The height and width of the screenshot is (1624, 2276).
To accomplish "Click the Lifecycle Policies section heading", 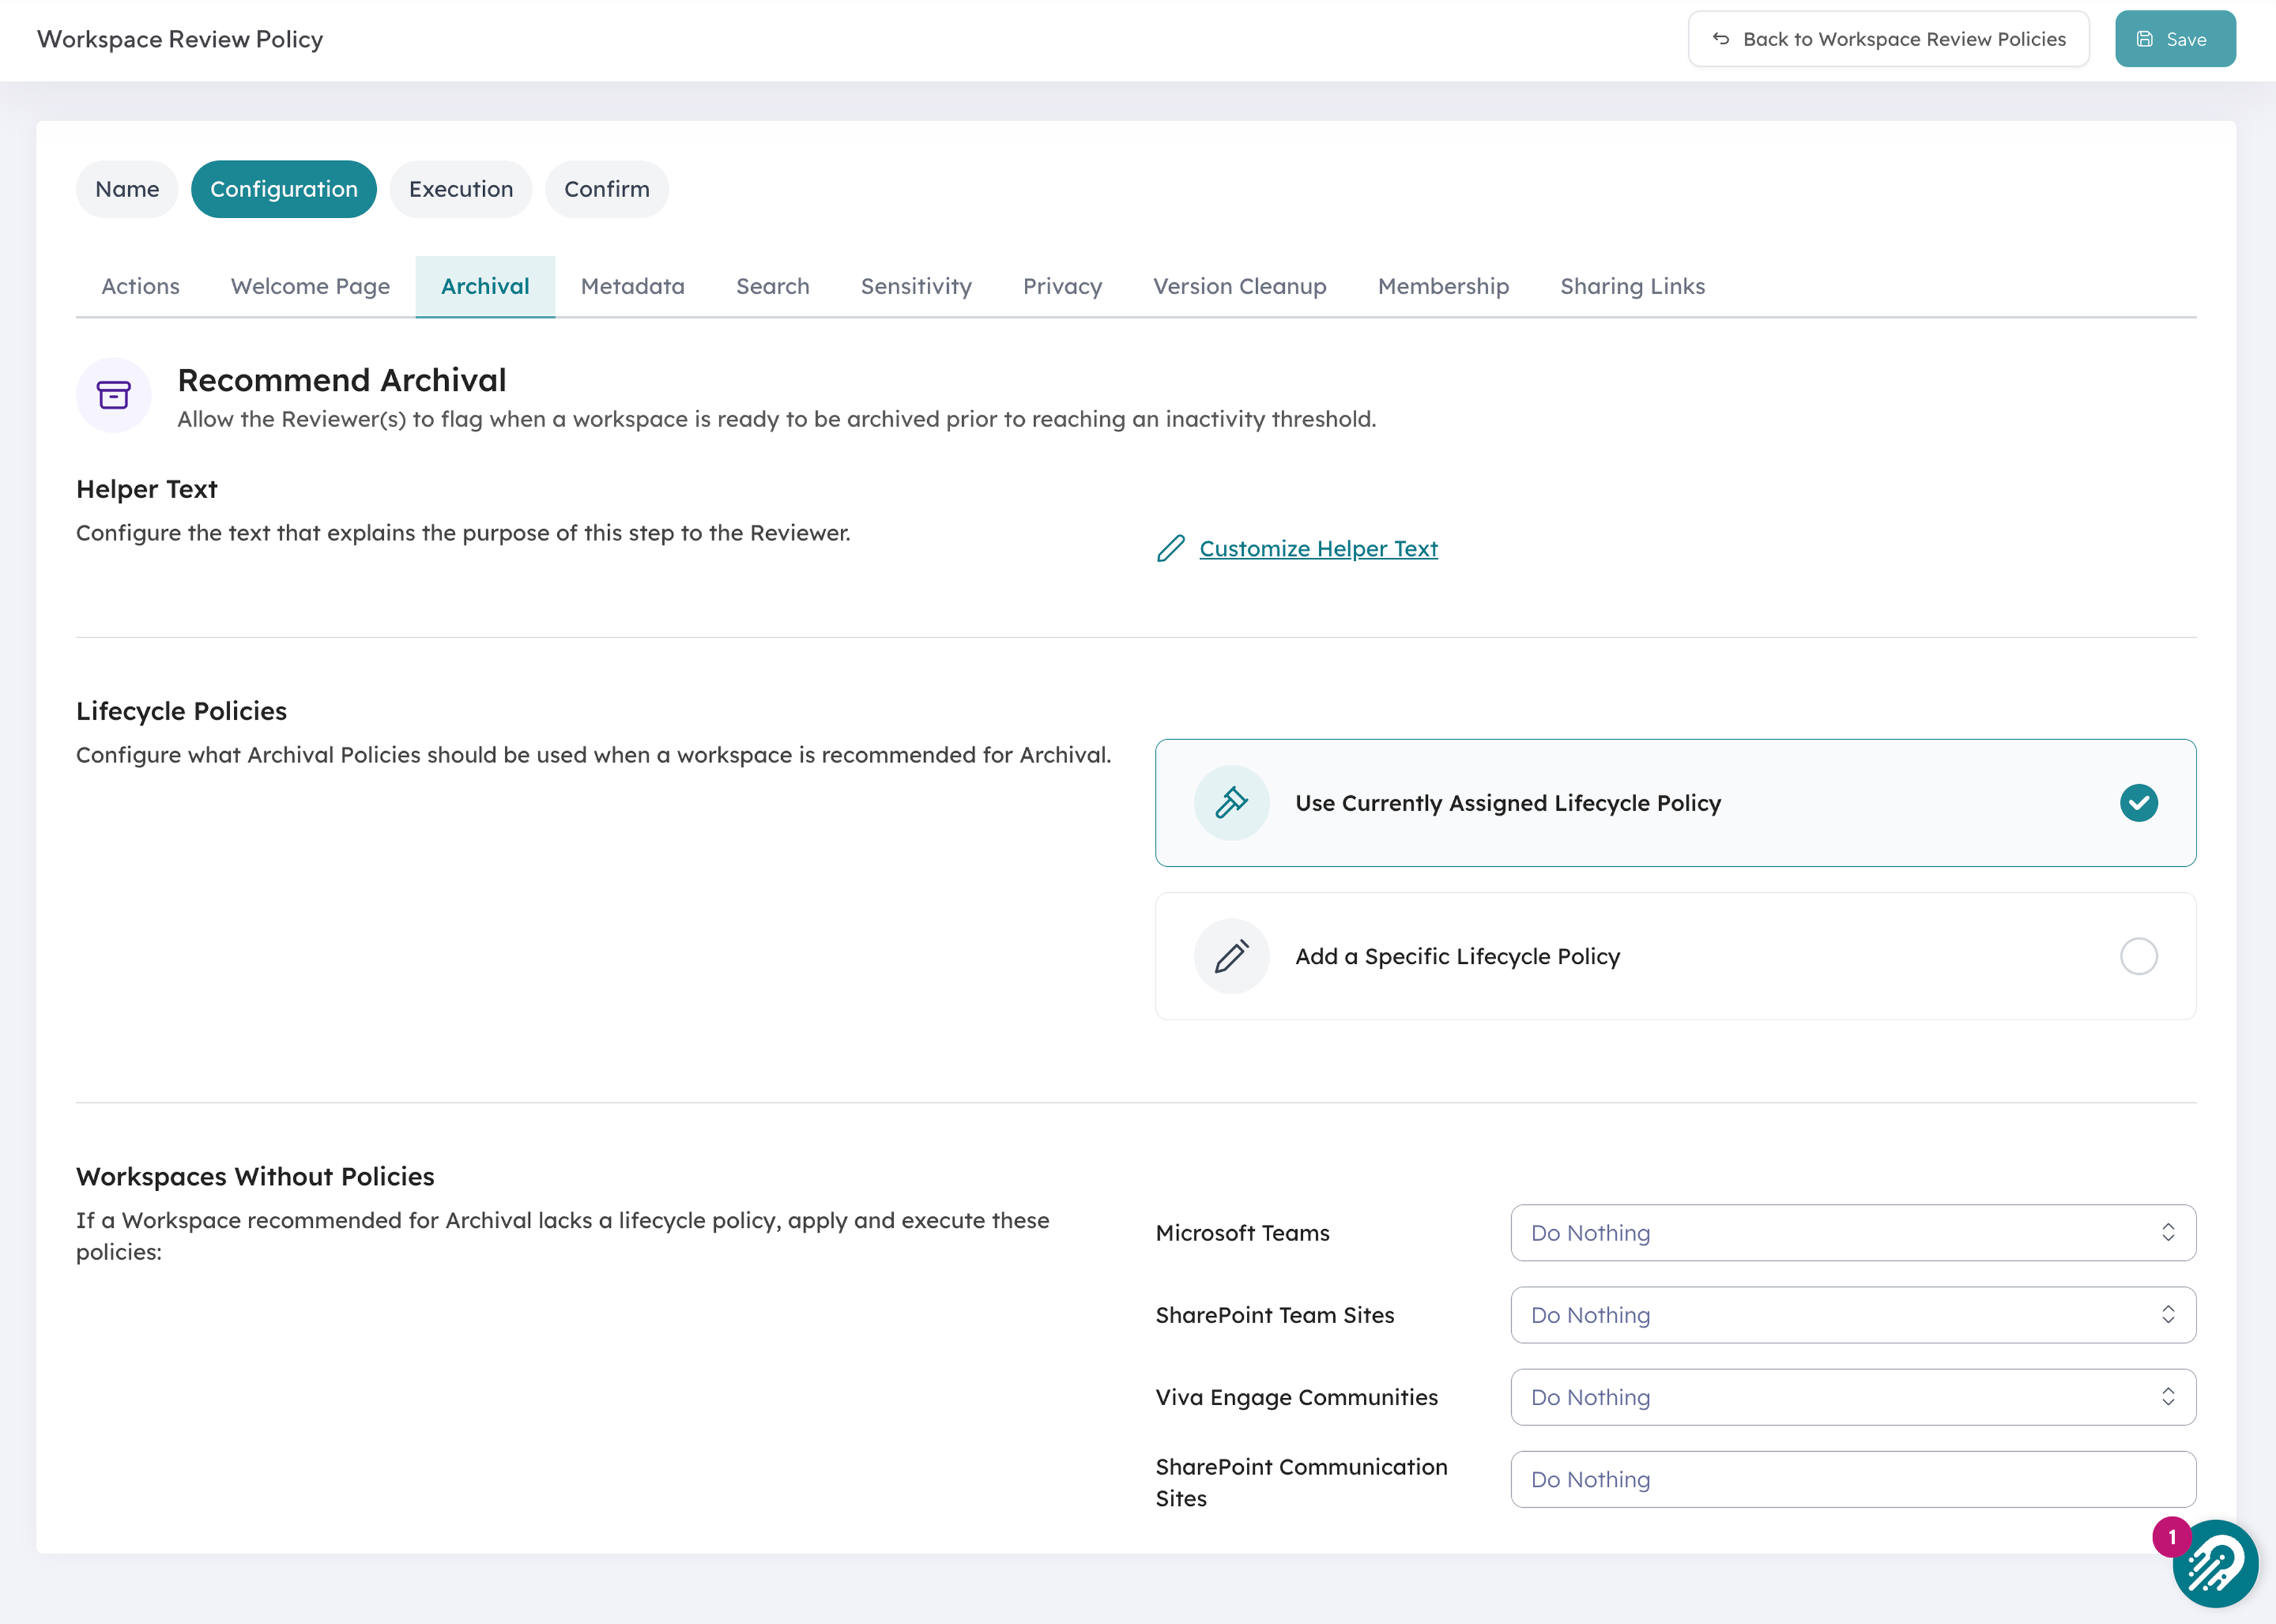I will tap(181, 711).
